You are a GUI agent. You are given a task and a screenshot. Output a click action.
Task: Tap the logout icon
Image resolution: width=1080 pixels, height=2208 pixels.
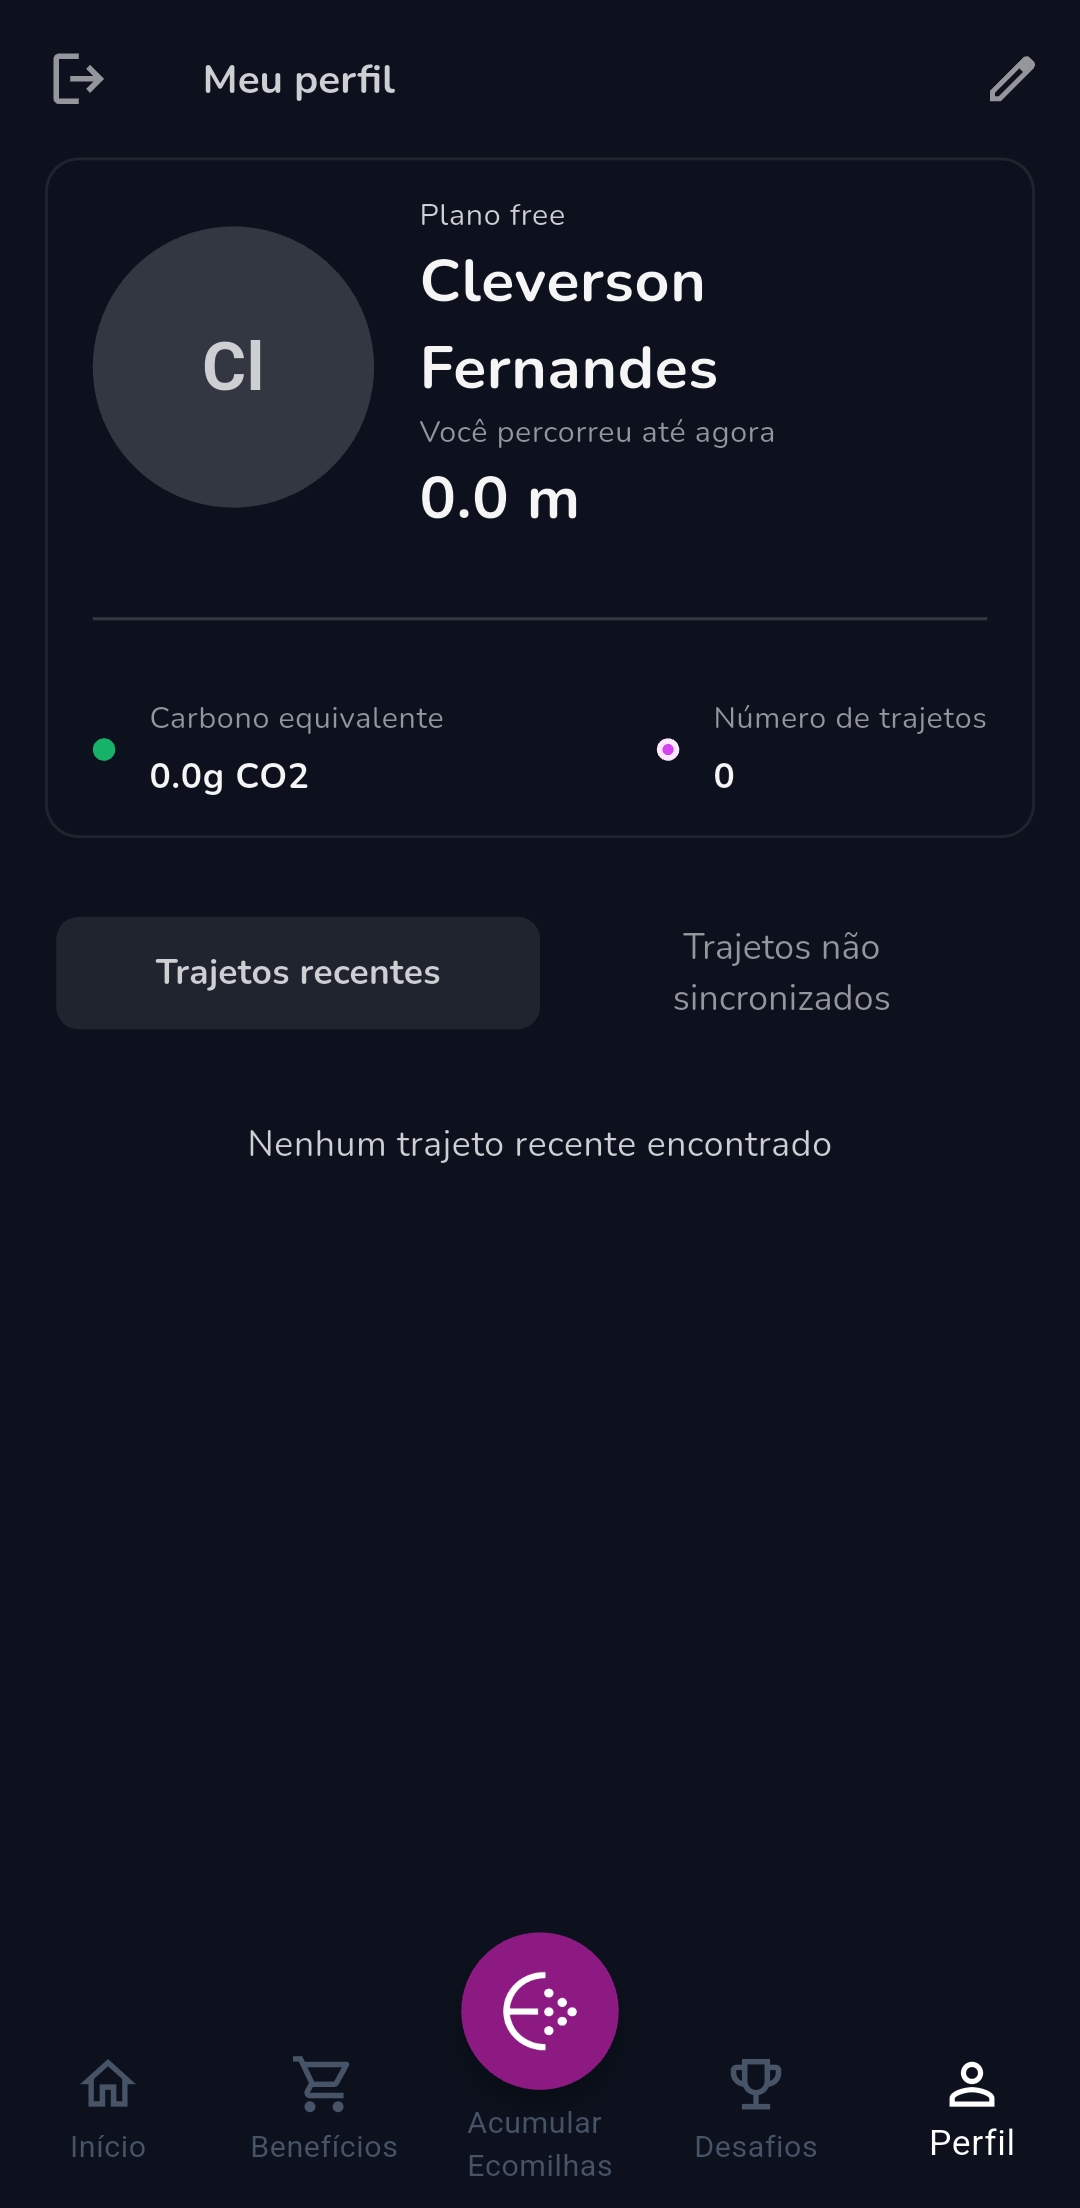pyautogui.click(x=78, y=79)
